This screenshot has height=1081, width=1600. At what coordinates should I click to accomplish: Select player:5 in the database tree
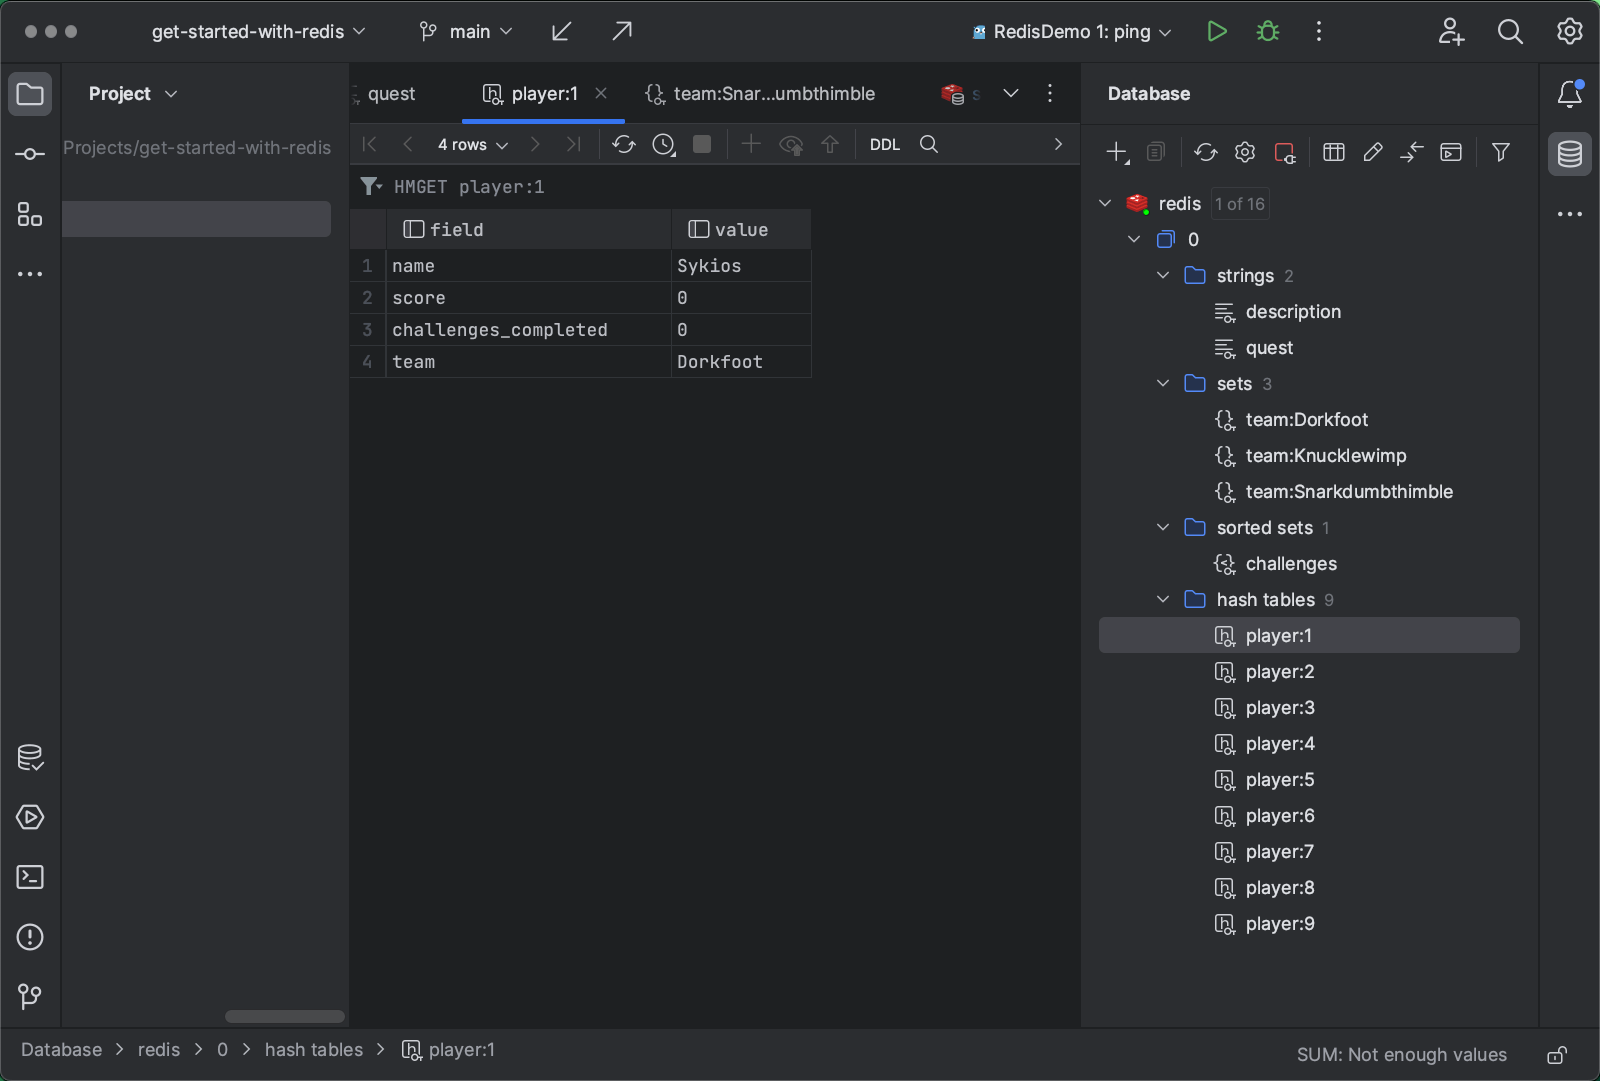click(1279, 780)
